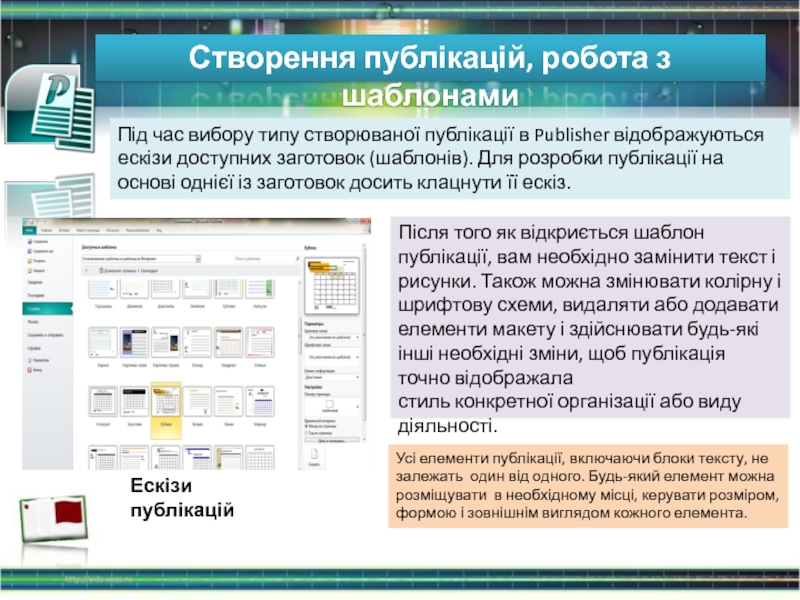
Task: Switch to the Главная ribbon tab
Action: click(x=46, y=231)
